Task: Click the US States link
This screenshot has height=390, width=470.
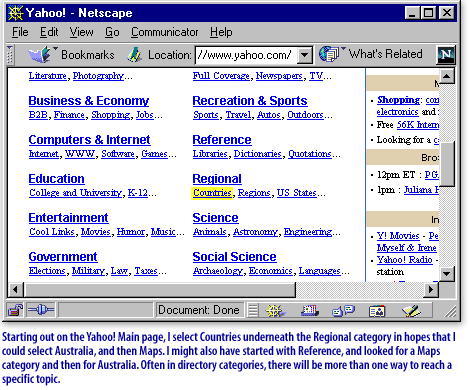Action: pyautogui.click(x=297, y=193)
